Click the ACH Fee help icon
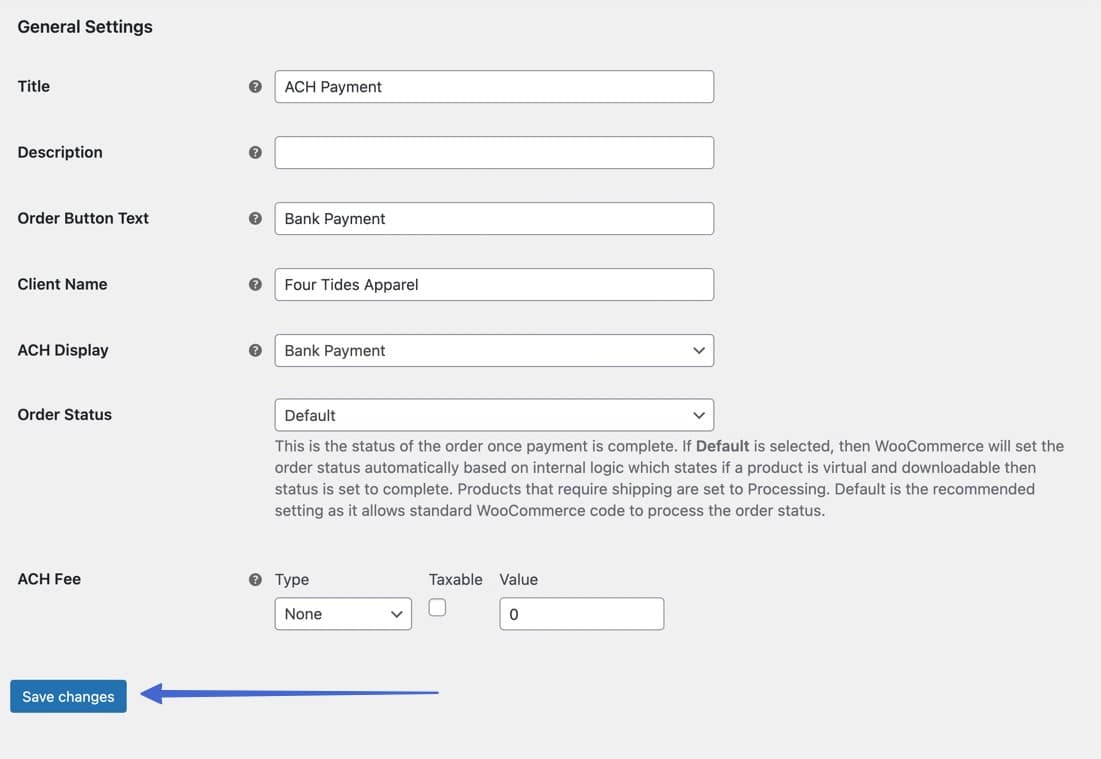The image size is (1101, 759). pos(255,580)
